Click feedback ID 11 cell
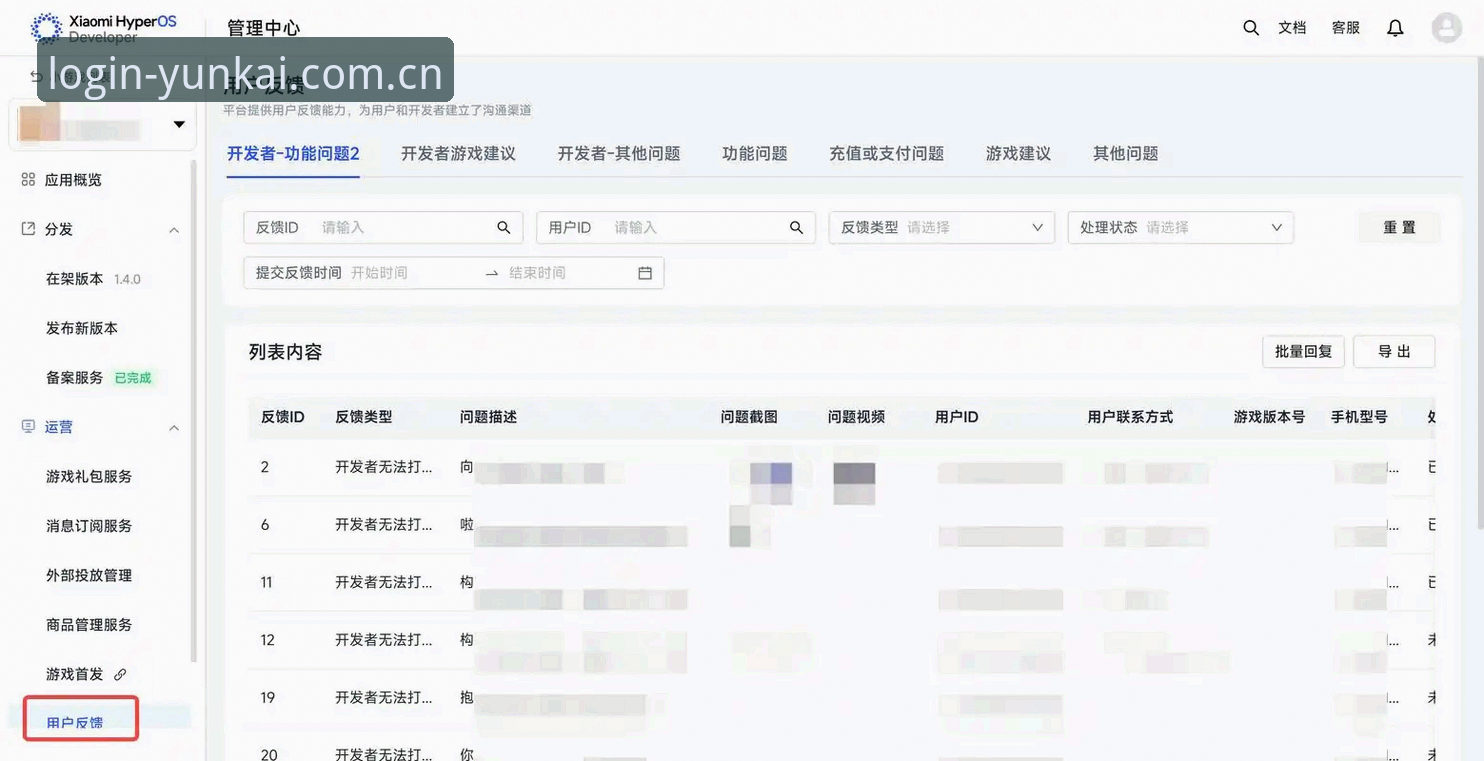The width and height of the screenshot is (1484, 761). (x=267, y=582)
